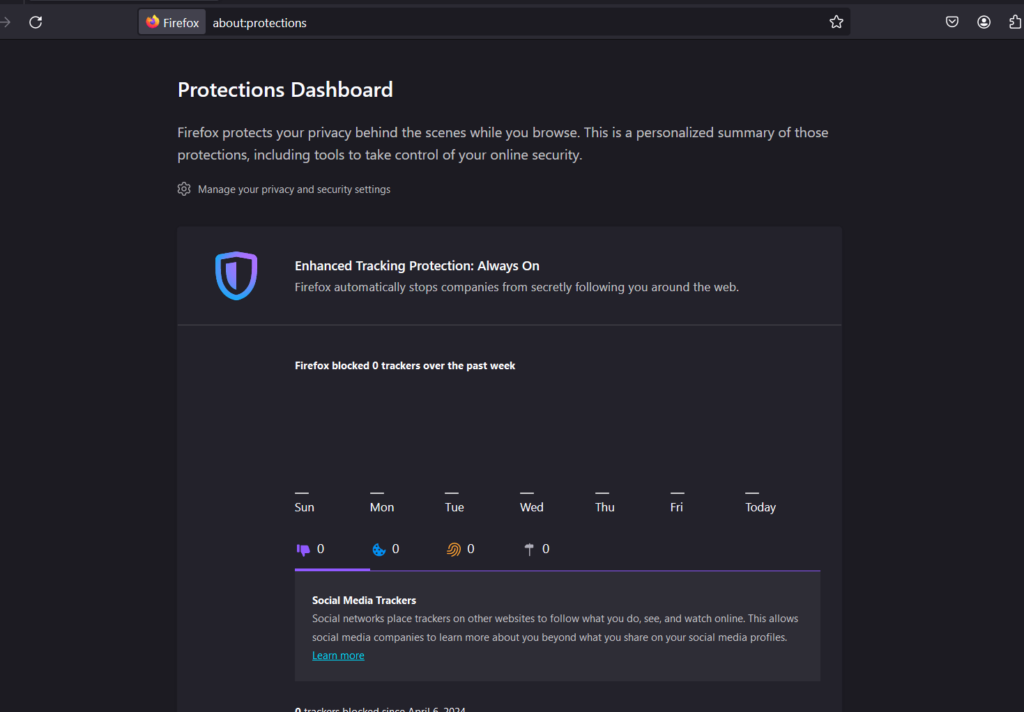Open the Learn more link

[338, 656]
